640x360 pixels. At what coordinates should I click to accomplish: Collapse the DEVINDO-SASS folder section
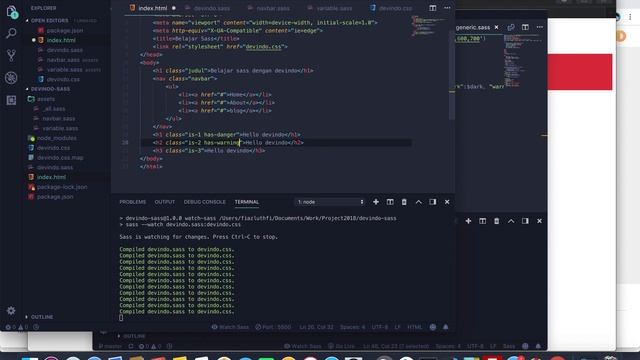50,89
